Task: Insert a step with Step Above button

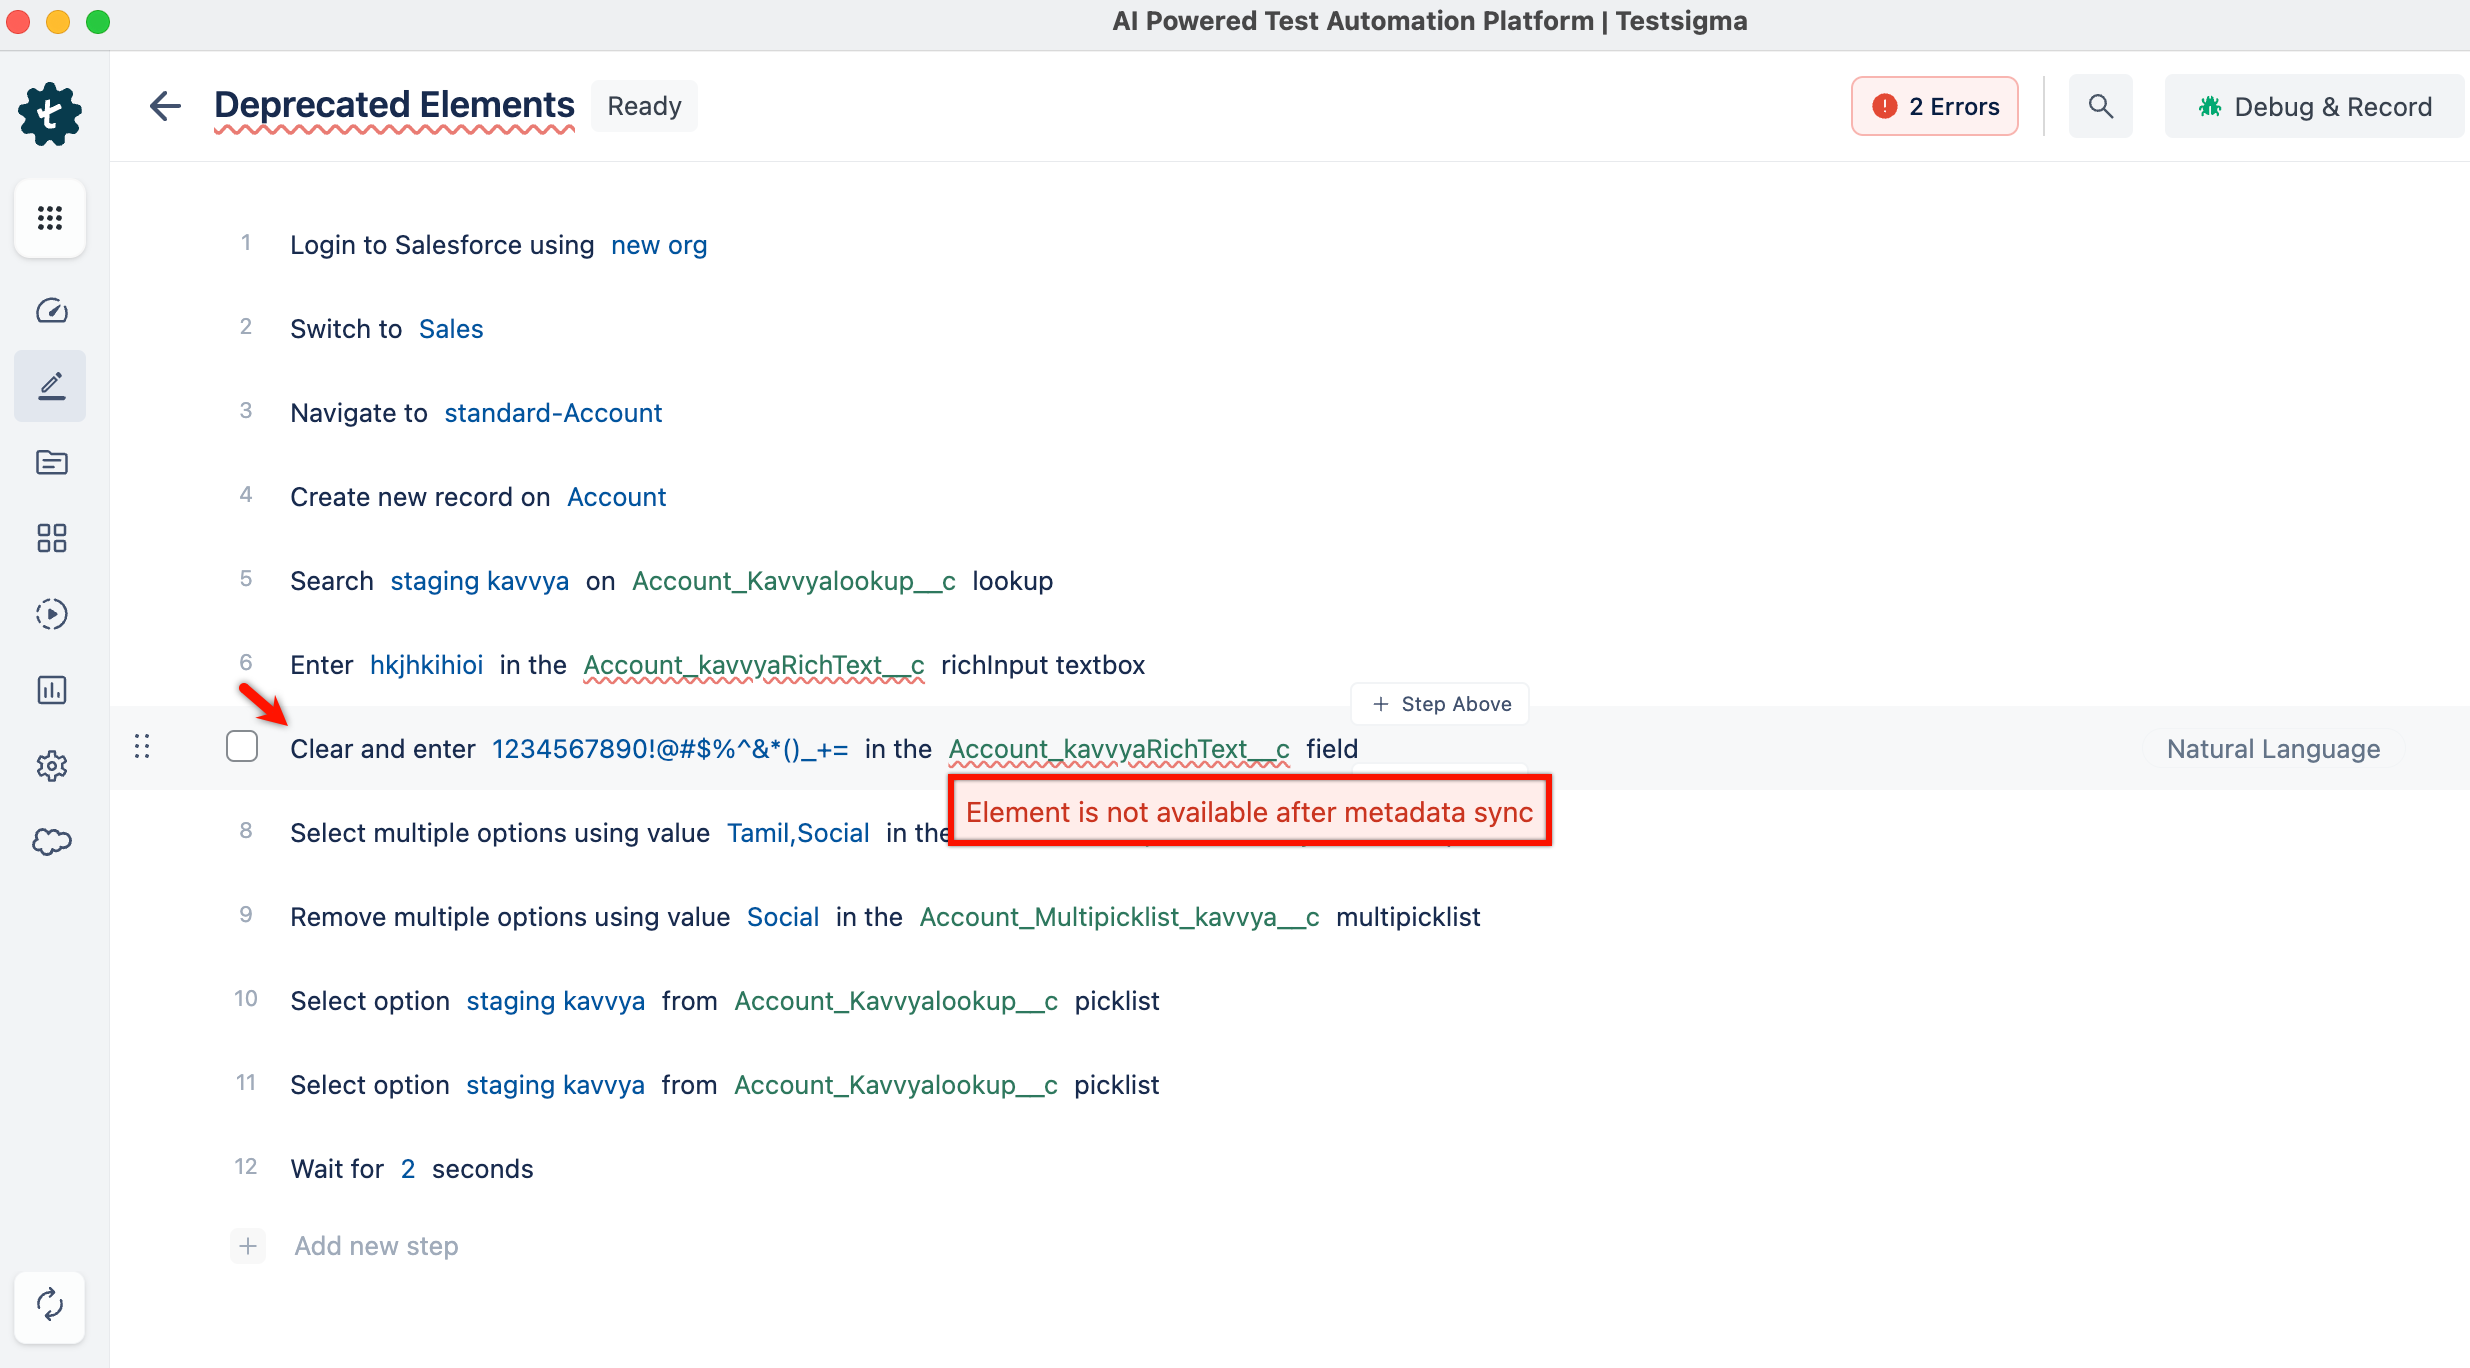Action: tap(1440, 704)
